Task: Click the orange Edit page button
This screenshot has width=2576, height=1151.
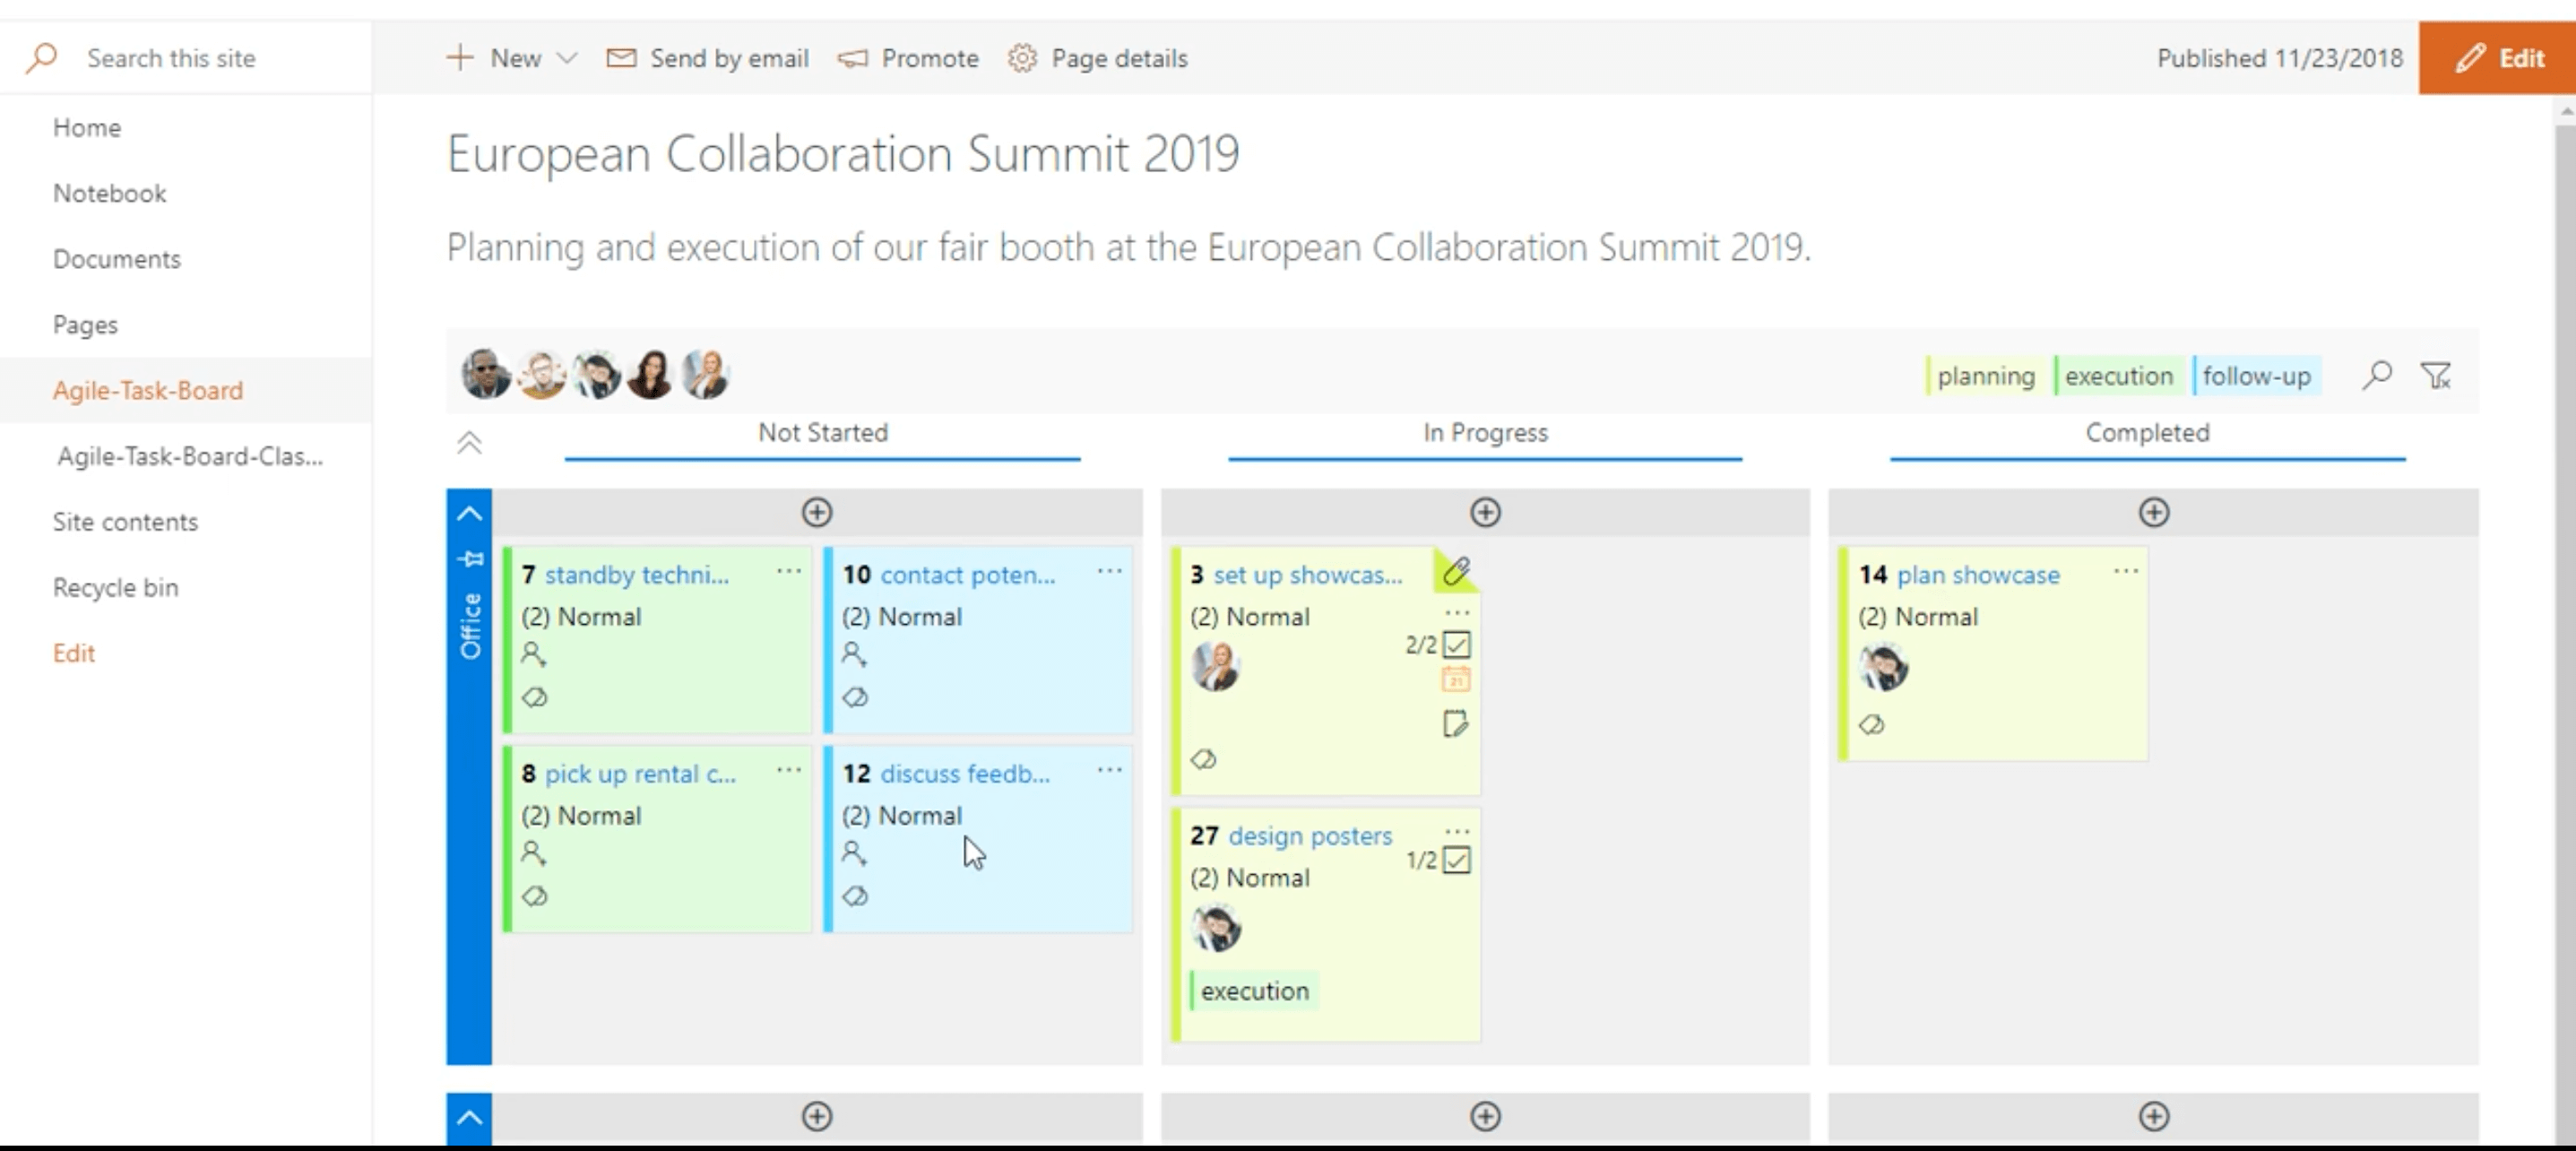Action: tap(2498, 58)
